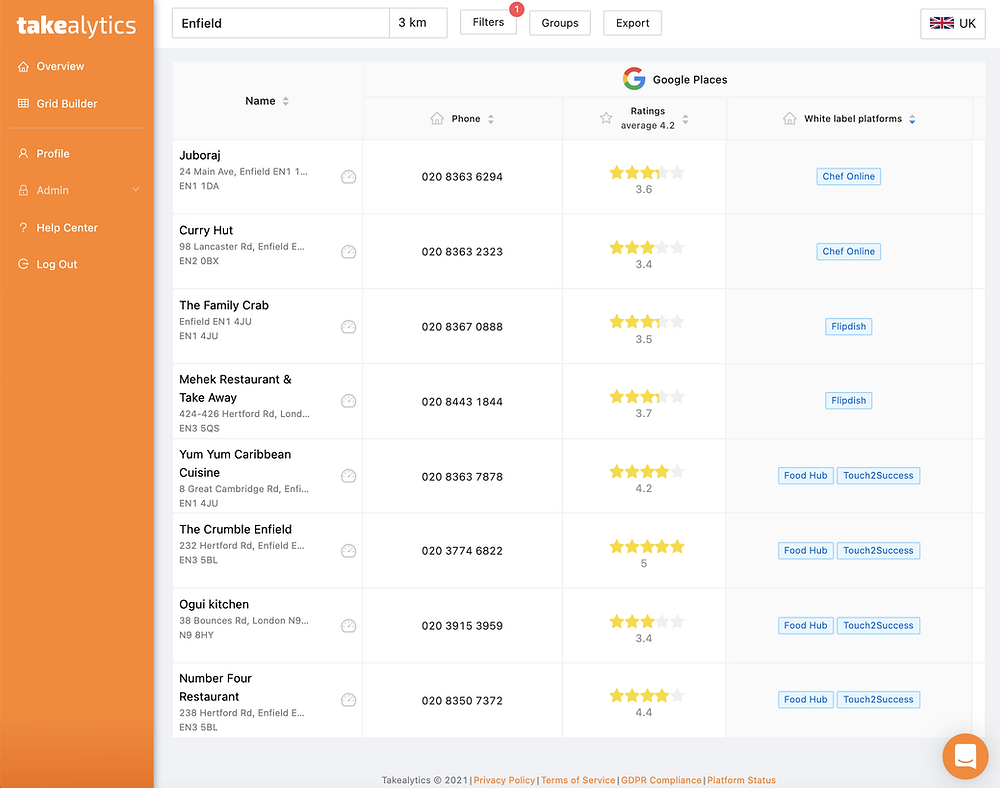Screen dimensions: 1000x788
Task: Click the Juboraj restaurant name
Action: (200, 156)
